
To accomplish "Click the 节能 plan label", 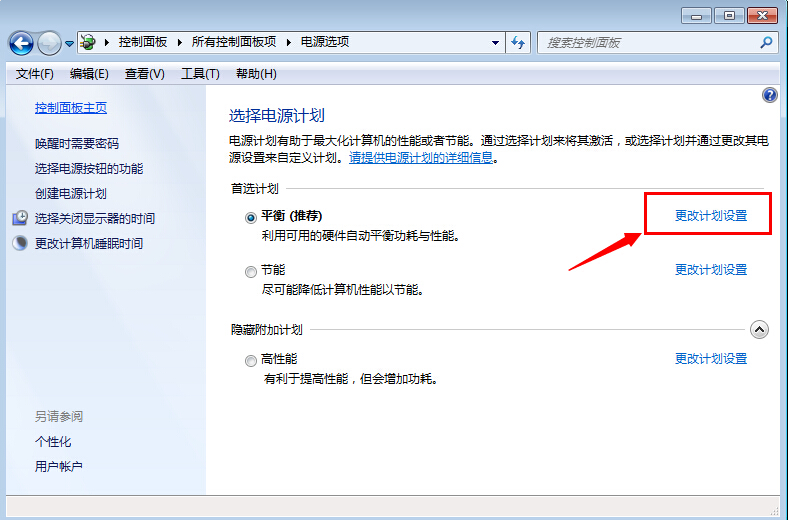I will pos(273,270).
